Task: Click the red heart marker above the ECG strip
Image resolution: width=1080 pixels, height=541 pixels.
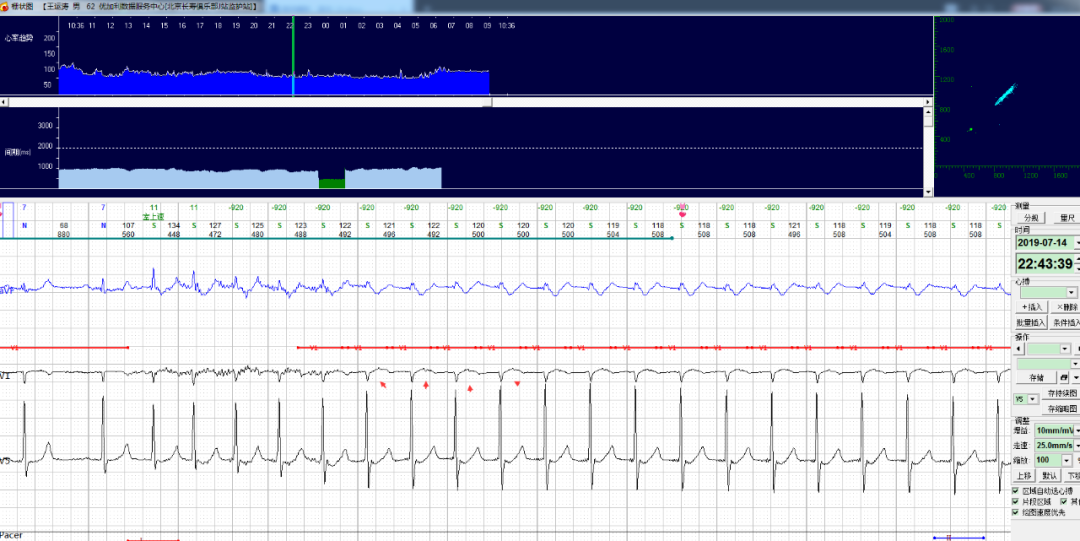Action: (683, 213)
